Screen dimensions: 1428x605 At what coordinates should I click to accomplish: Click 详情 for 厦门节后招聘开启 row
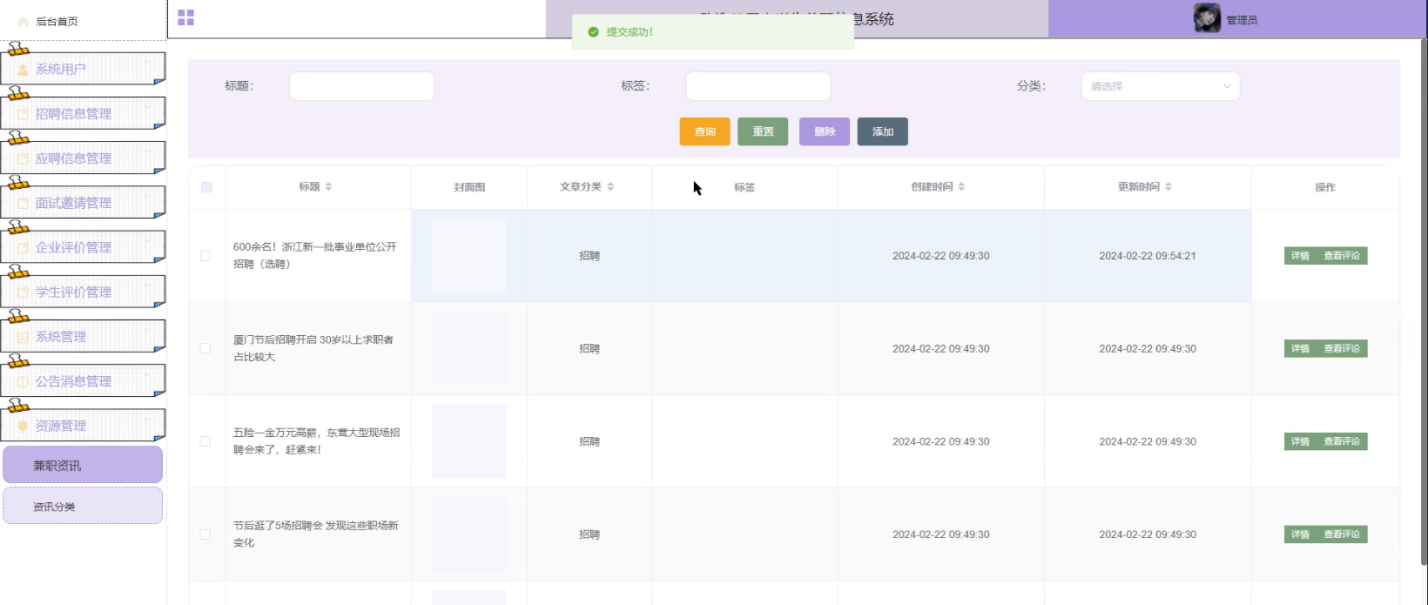click(x=1300, y=348)
